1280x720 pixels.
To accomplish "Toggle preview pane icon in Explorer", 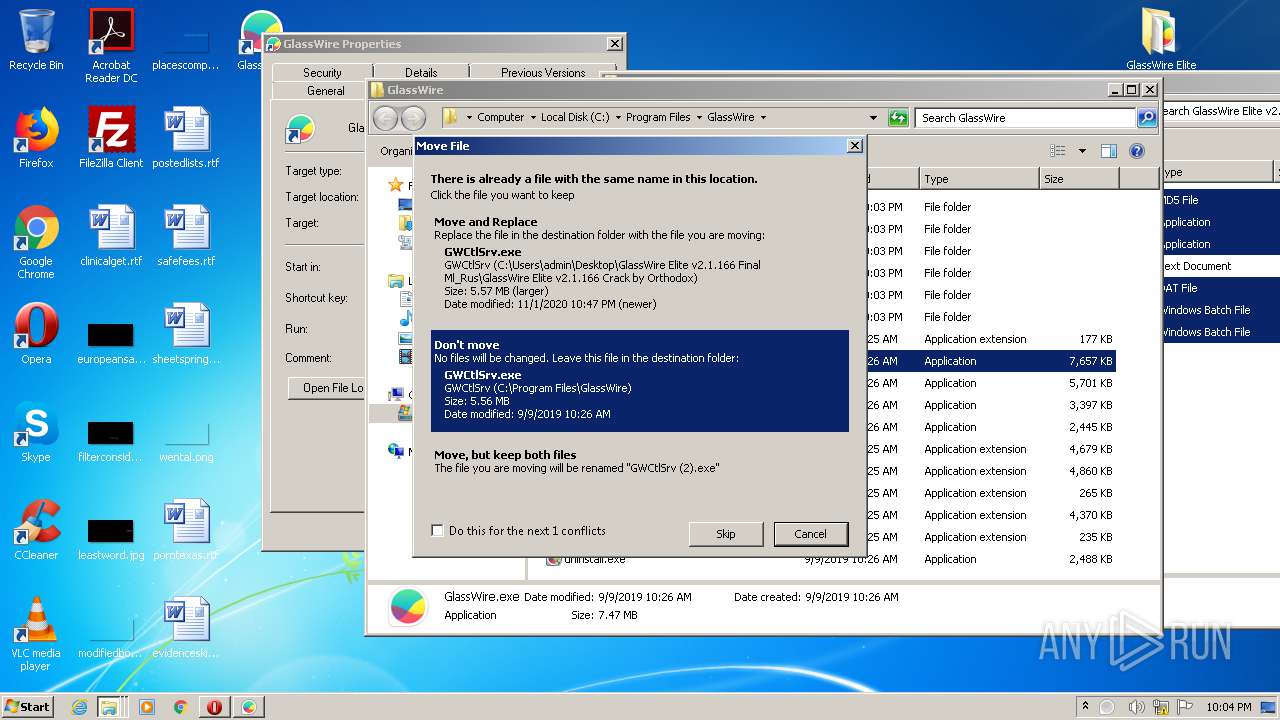I will [1108, 151].
